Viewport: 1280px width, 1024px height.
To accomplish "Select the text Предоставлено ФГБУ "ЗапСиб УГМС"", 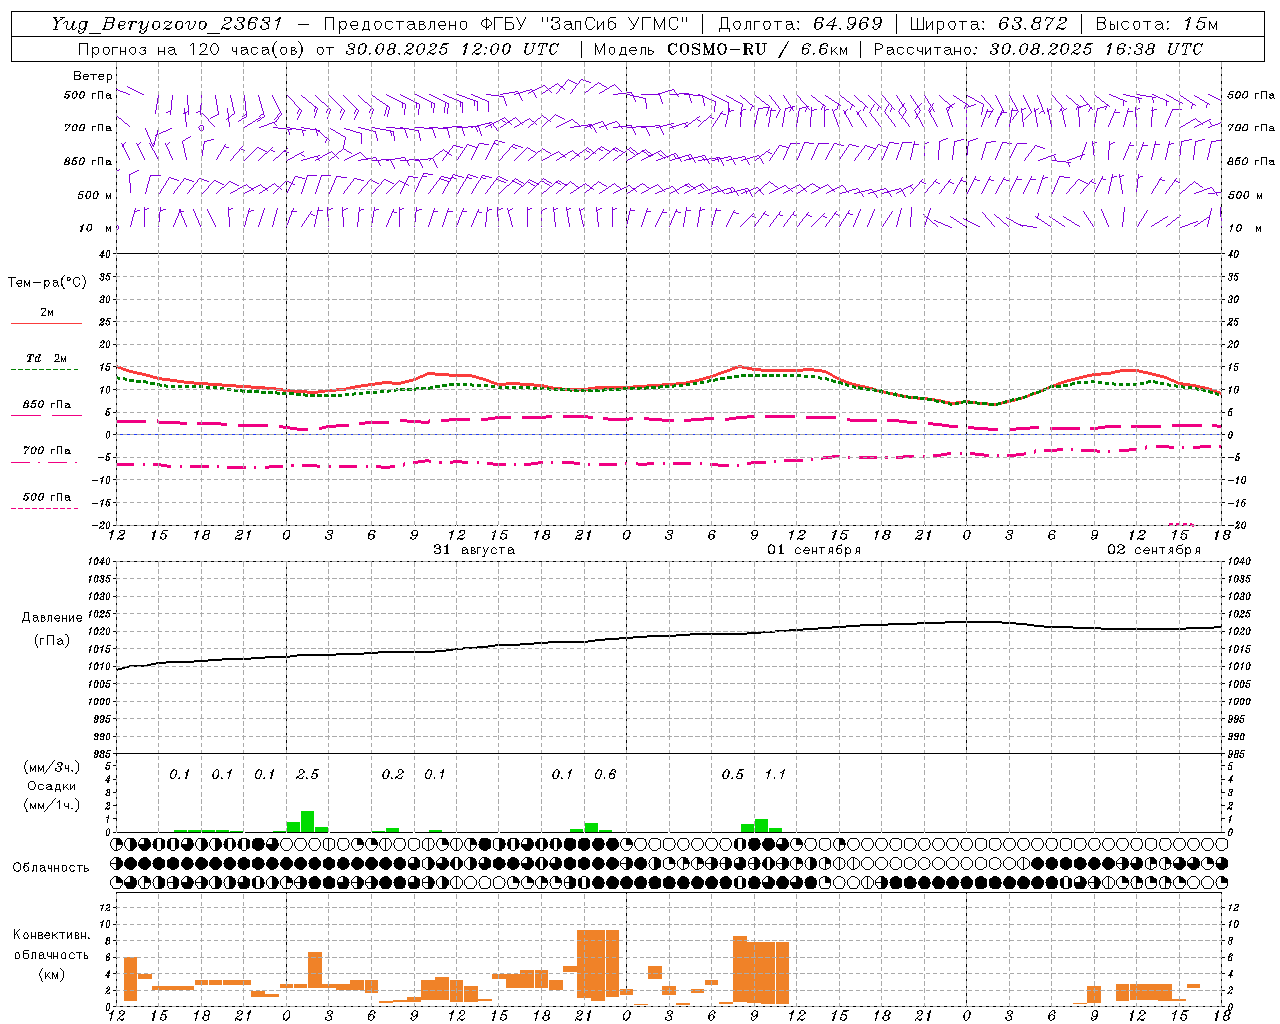I will [x=507, y=24].
